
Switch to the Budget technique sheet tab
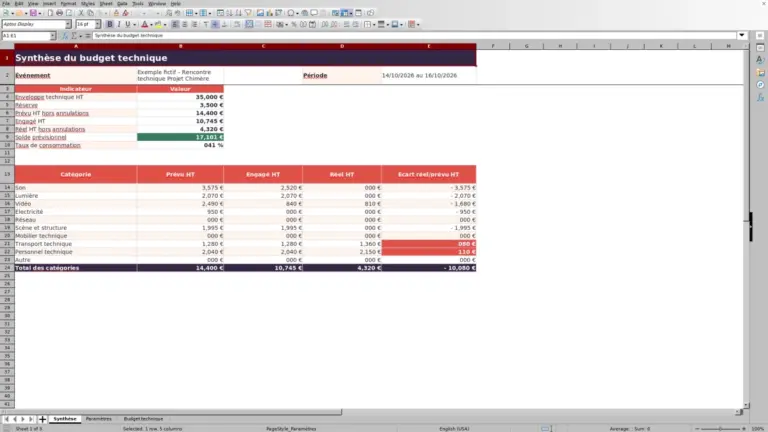pyautogui.click(x=143, y=419)
